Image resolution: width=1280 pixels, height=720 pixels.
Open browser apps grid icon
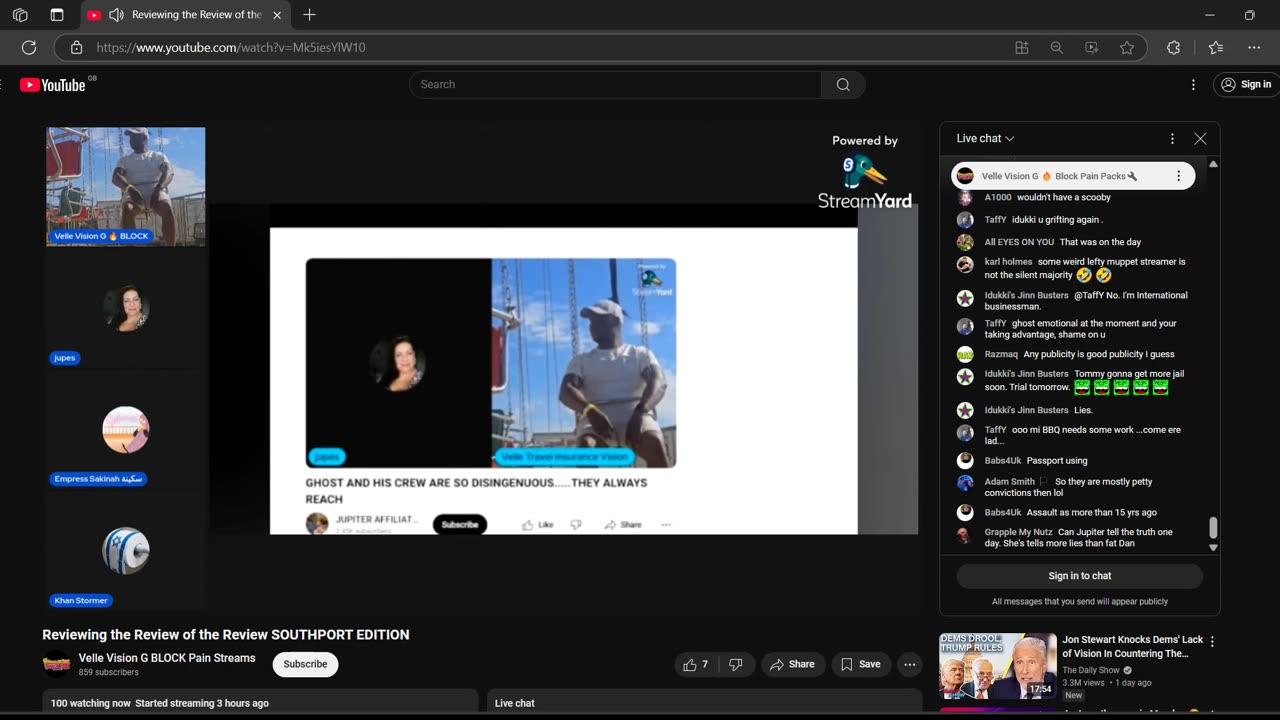[x=1022, y=47]
